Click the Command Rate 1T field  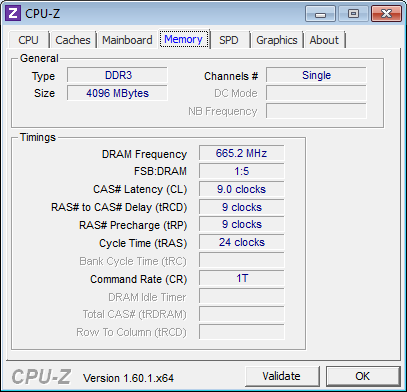(242, 278)
